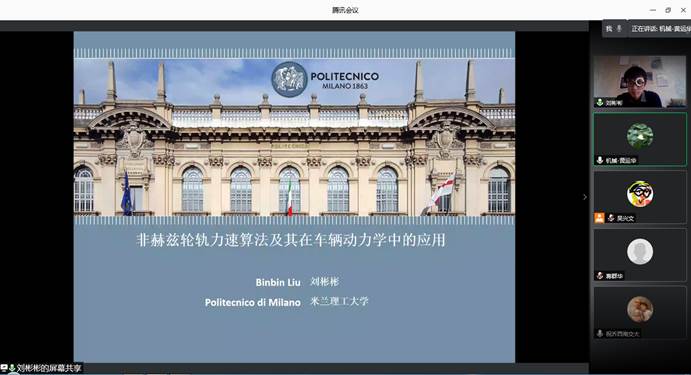Viewport: 691px width, 375px height.
Task: Click muted mic icon beside 吴兴文
Action: click(x=611, y=218)
